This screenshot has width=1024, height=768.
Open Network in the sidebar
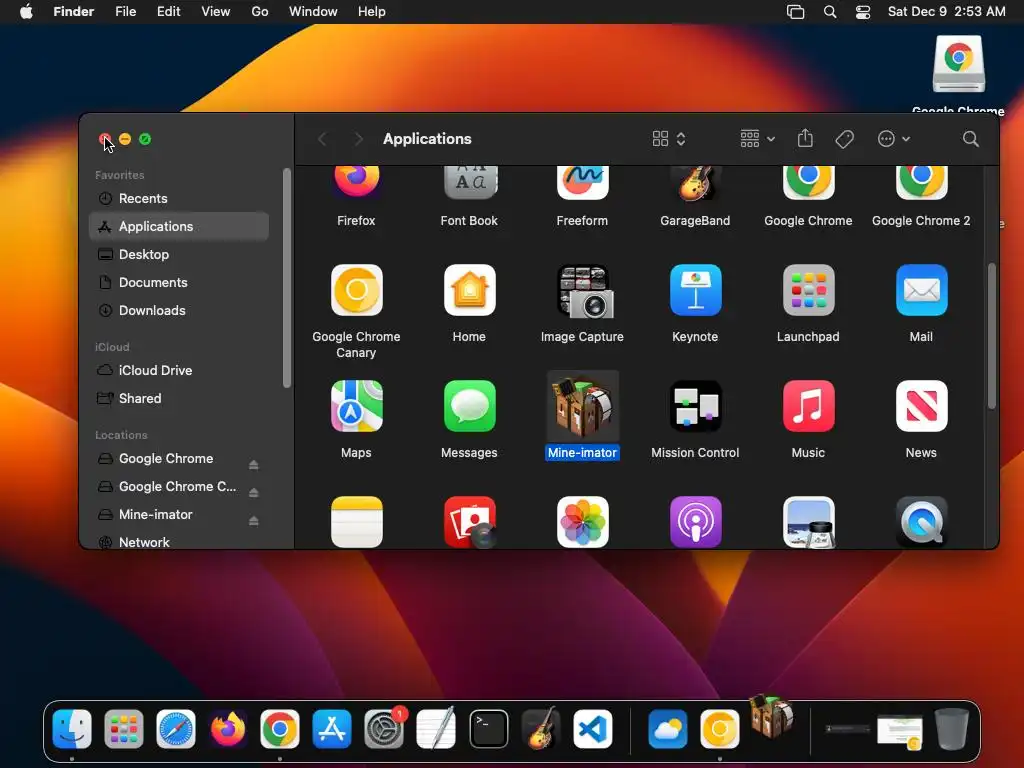pyautogui.click(x=179, y=542)
